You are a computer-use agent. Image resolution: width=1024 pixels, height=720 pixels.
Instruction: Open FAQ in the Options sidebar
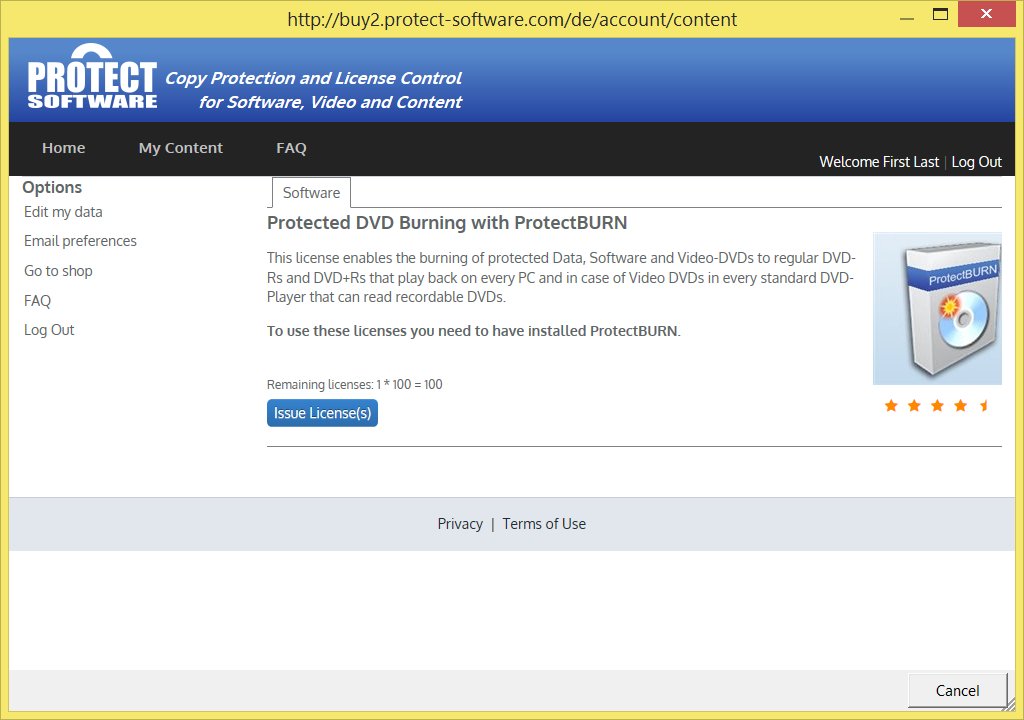point(37,301)
